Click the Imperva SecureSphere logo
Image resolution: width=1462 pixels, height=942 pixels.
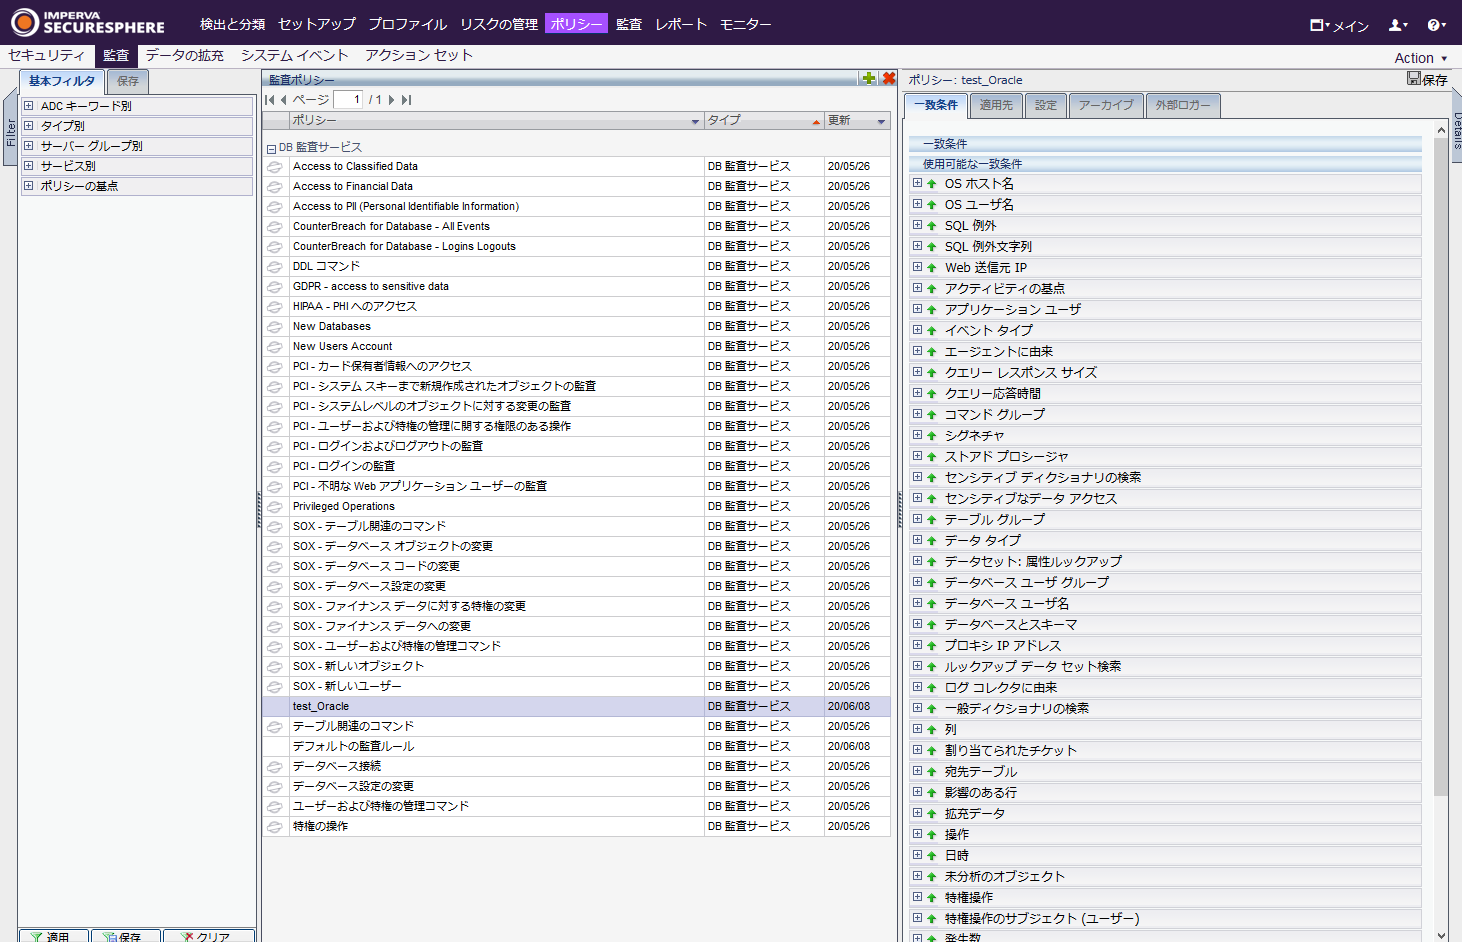pos(87,22)
